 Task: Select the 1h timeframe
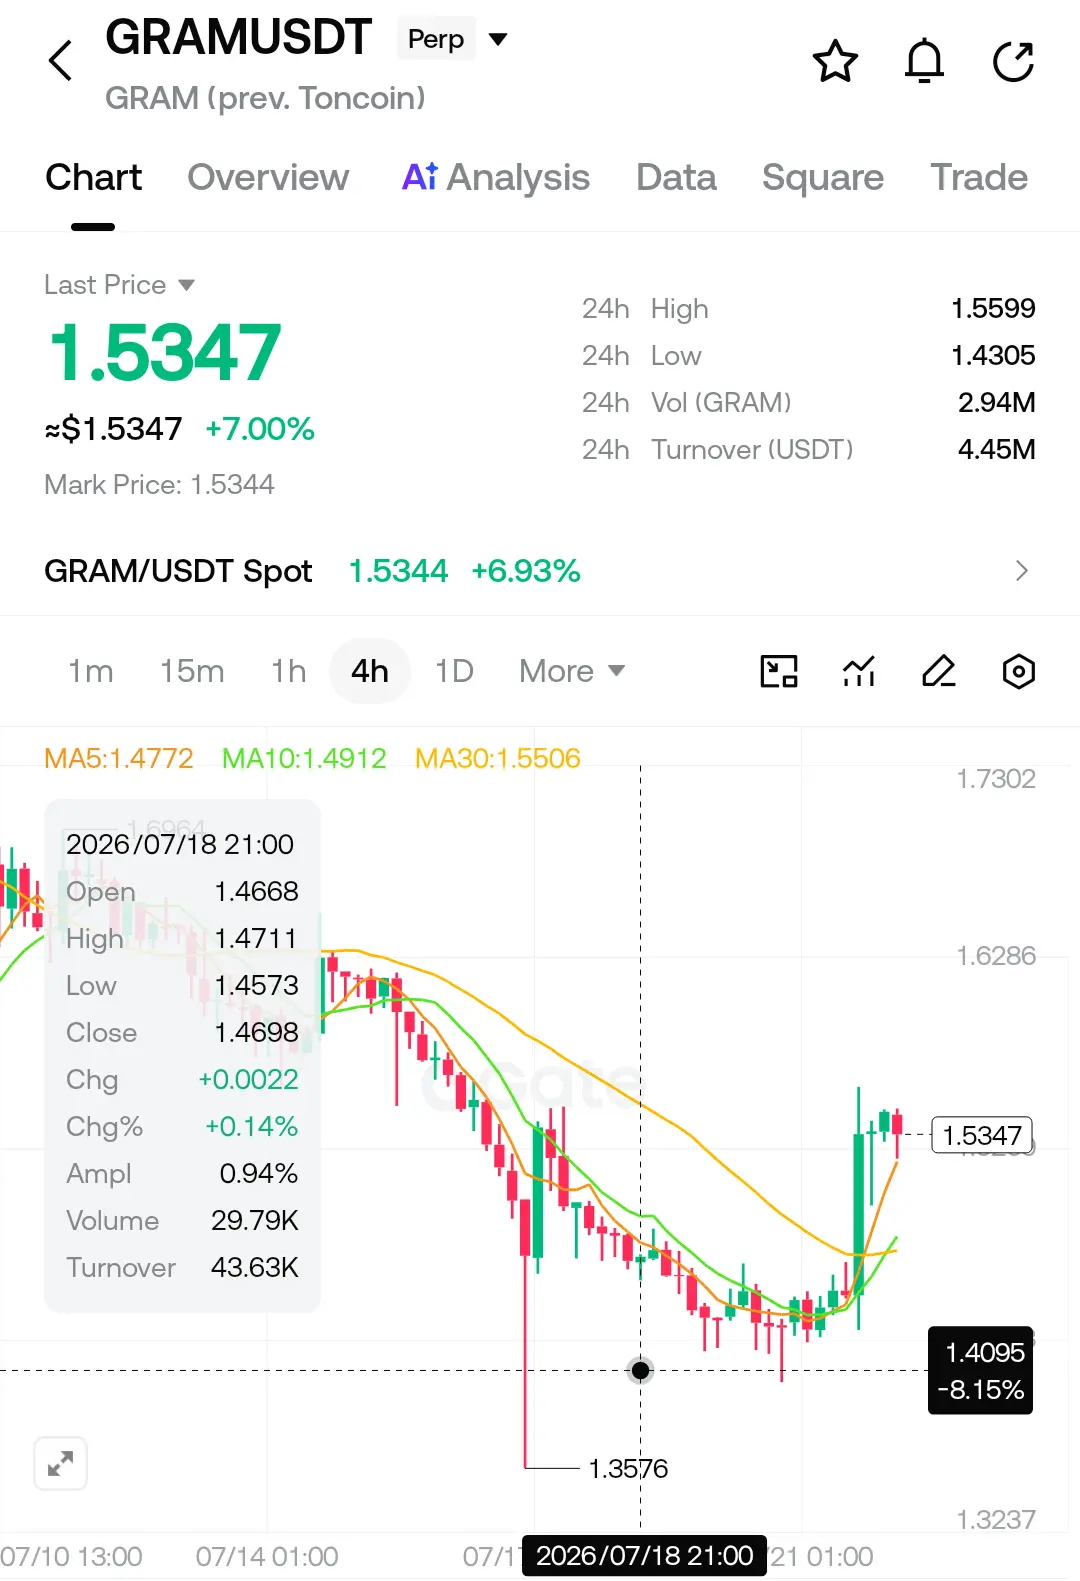288,671
